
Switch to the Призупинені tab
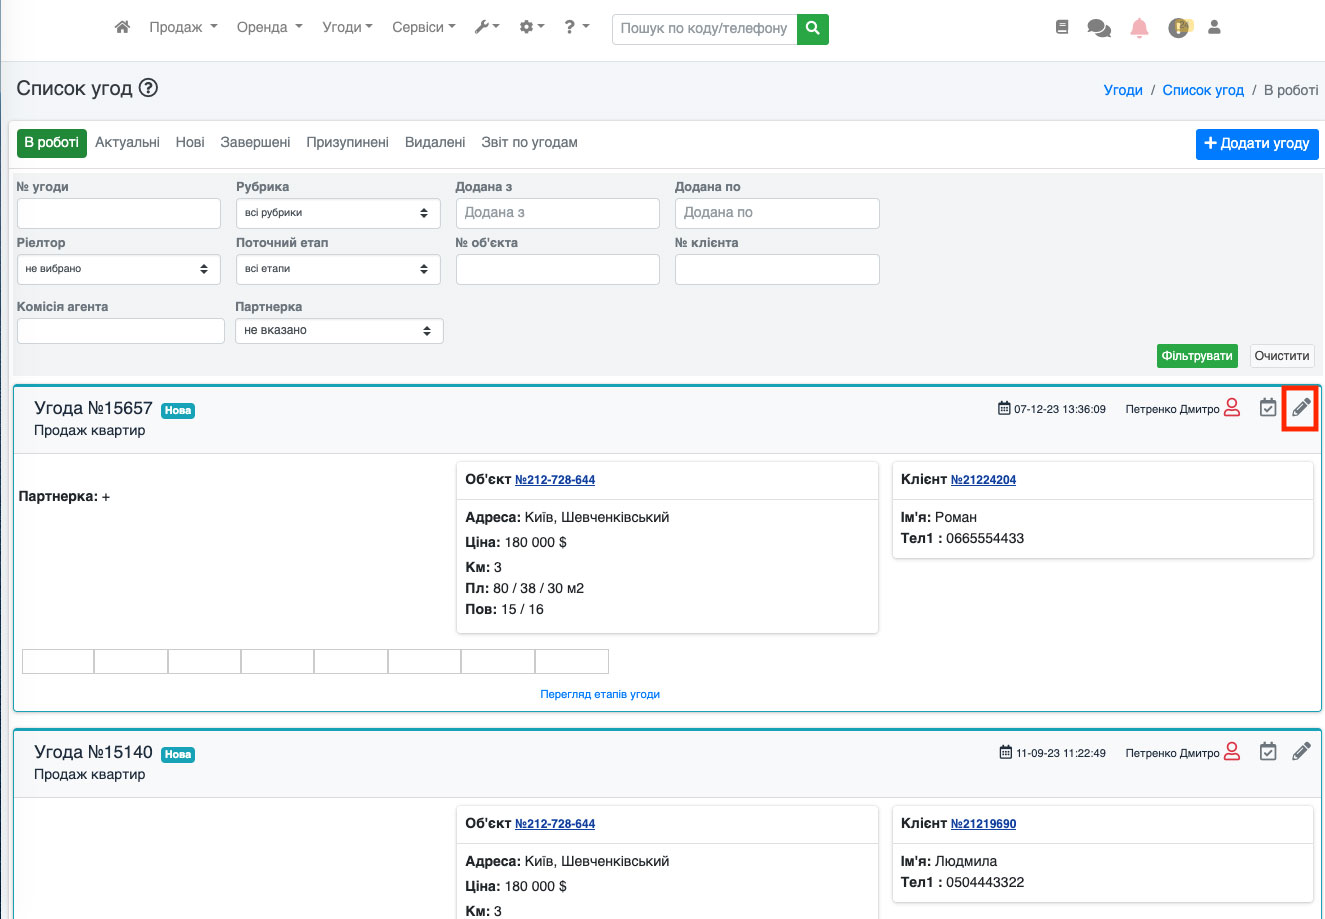pos(347,143)
